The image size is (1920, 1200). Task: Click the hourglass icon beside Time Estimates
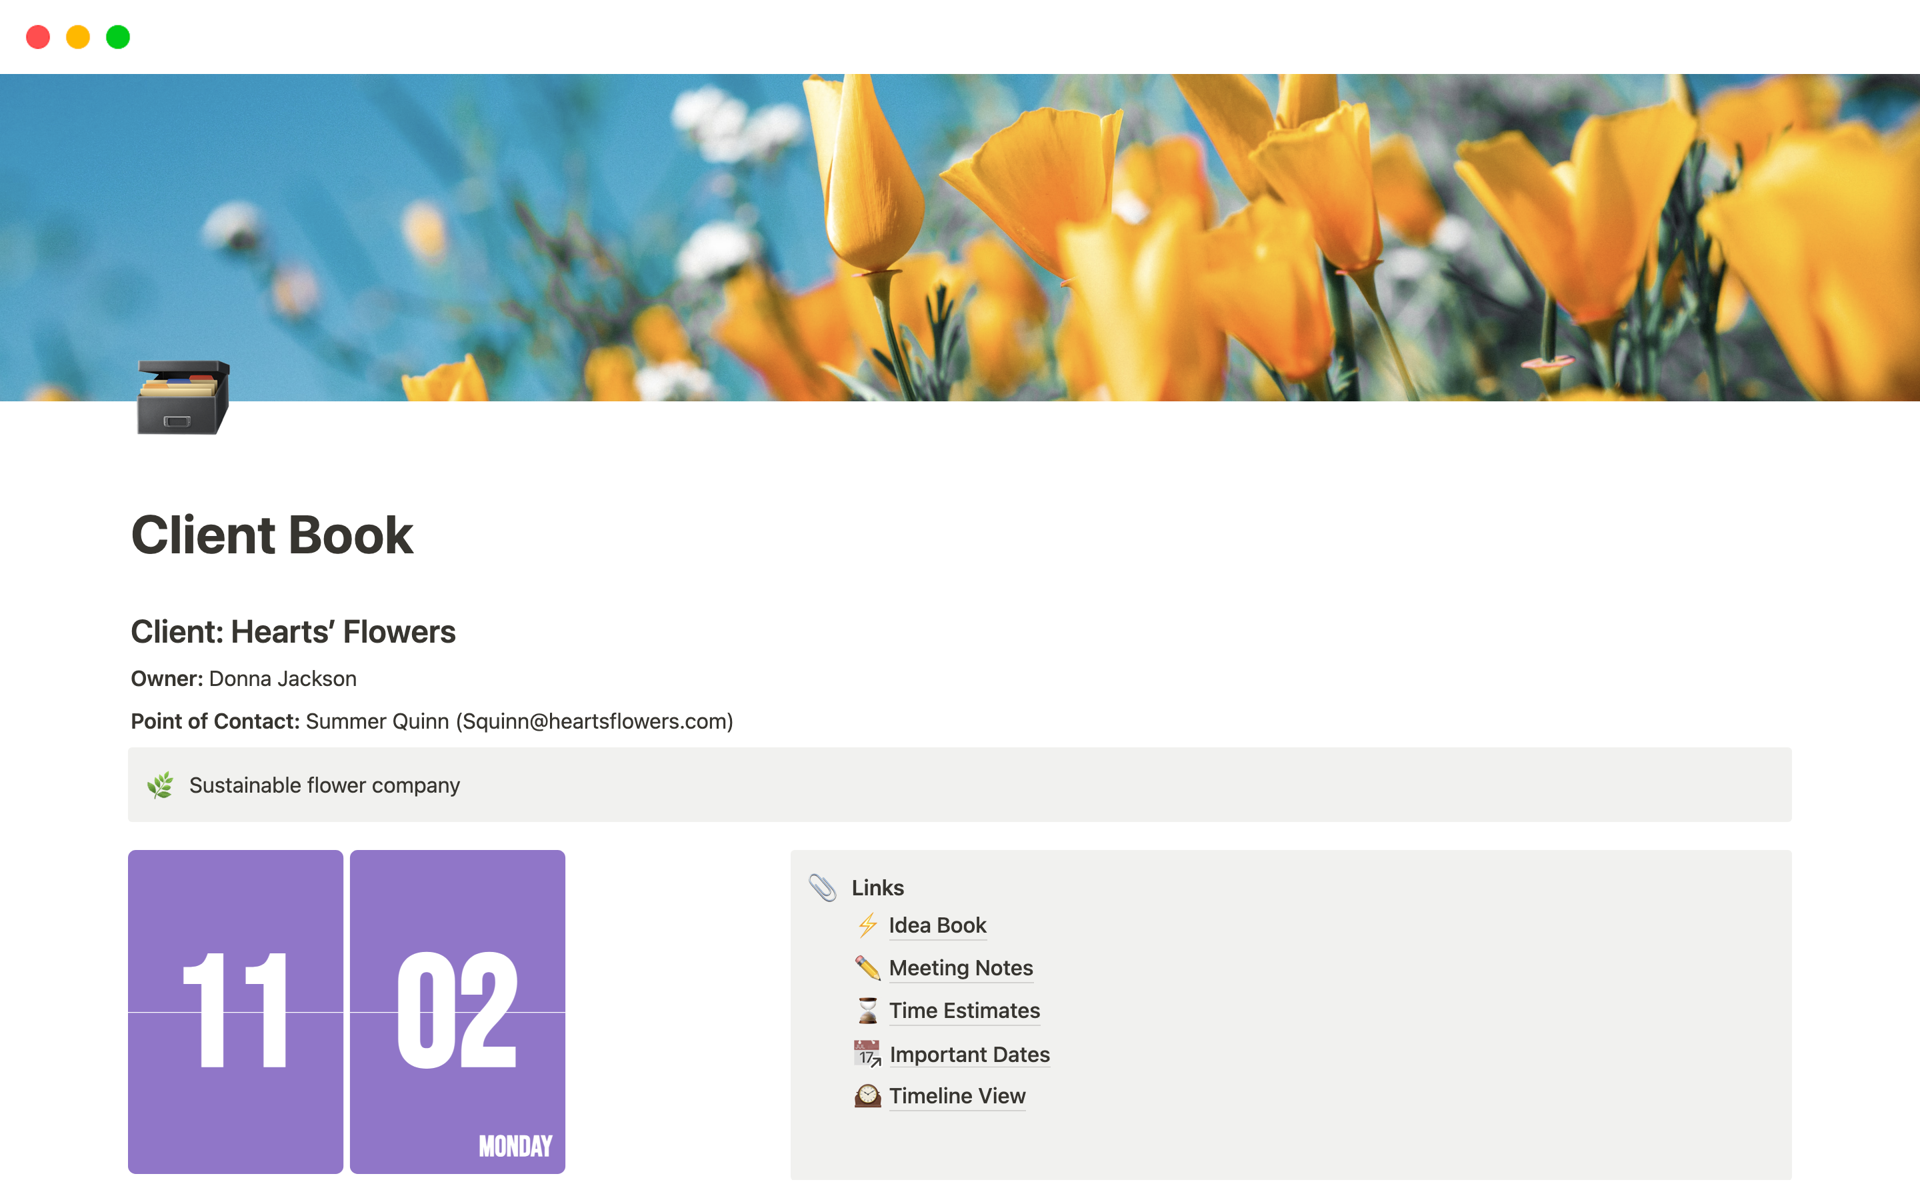[x=866, y=1010]
